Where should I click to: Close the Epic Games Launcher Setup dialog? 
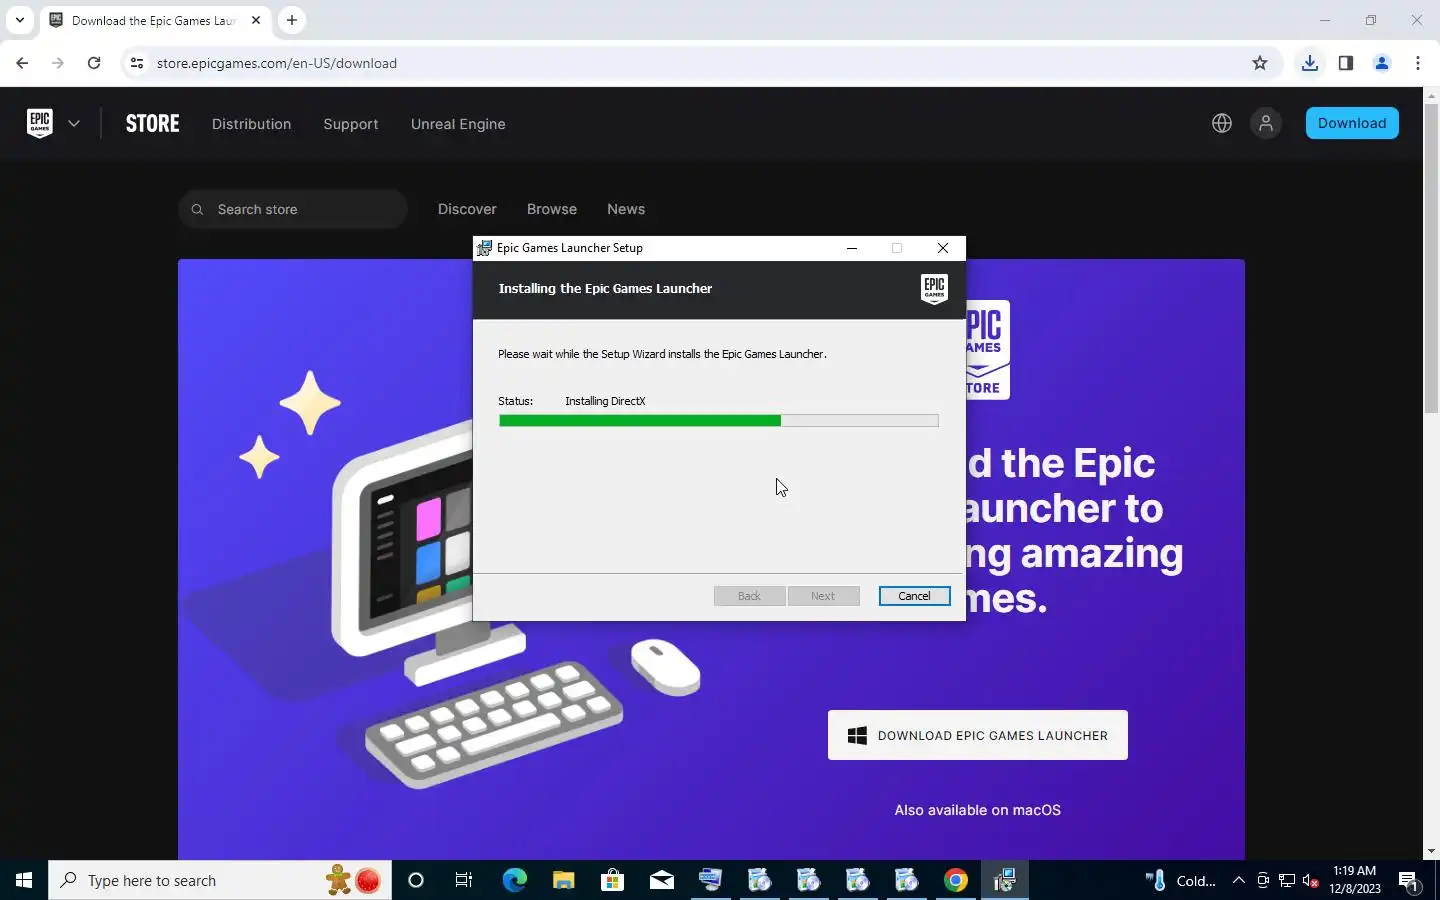943,248
